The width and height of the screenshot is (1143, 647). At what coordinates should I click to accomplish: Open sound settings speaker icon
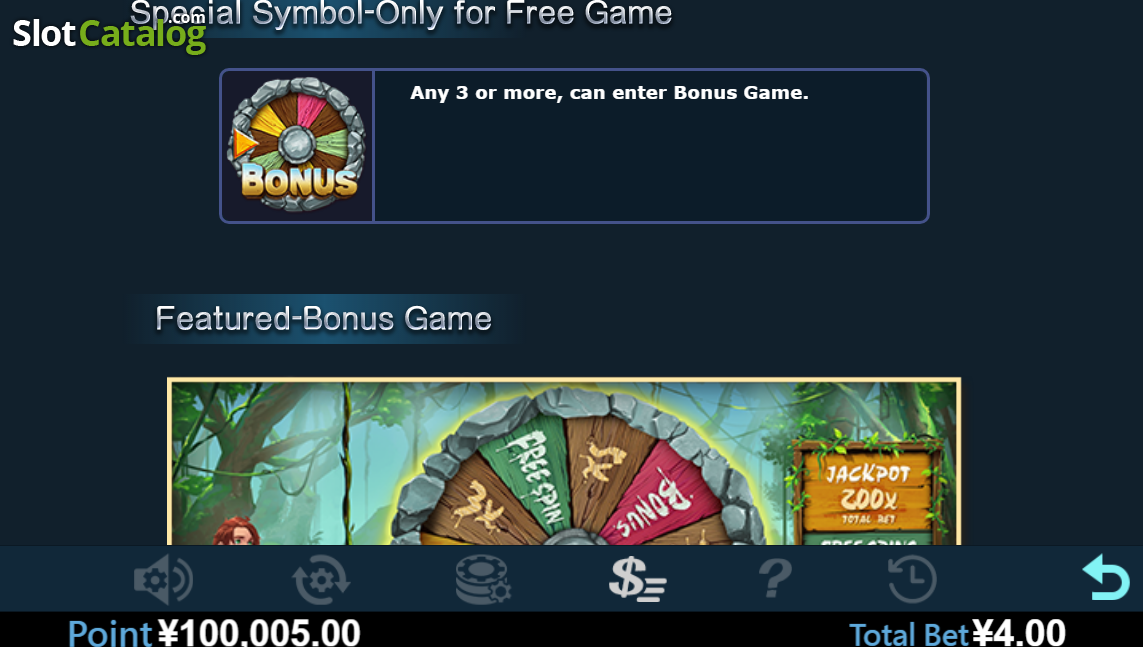tap(163, 579)
